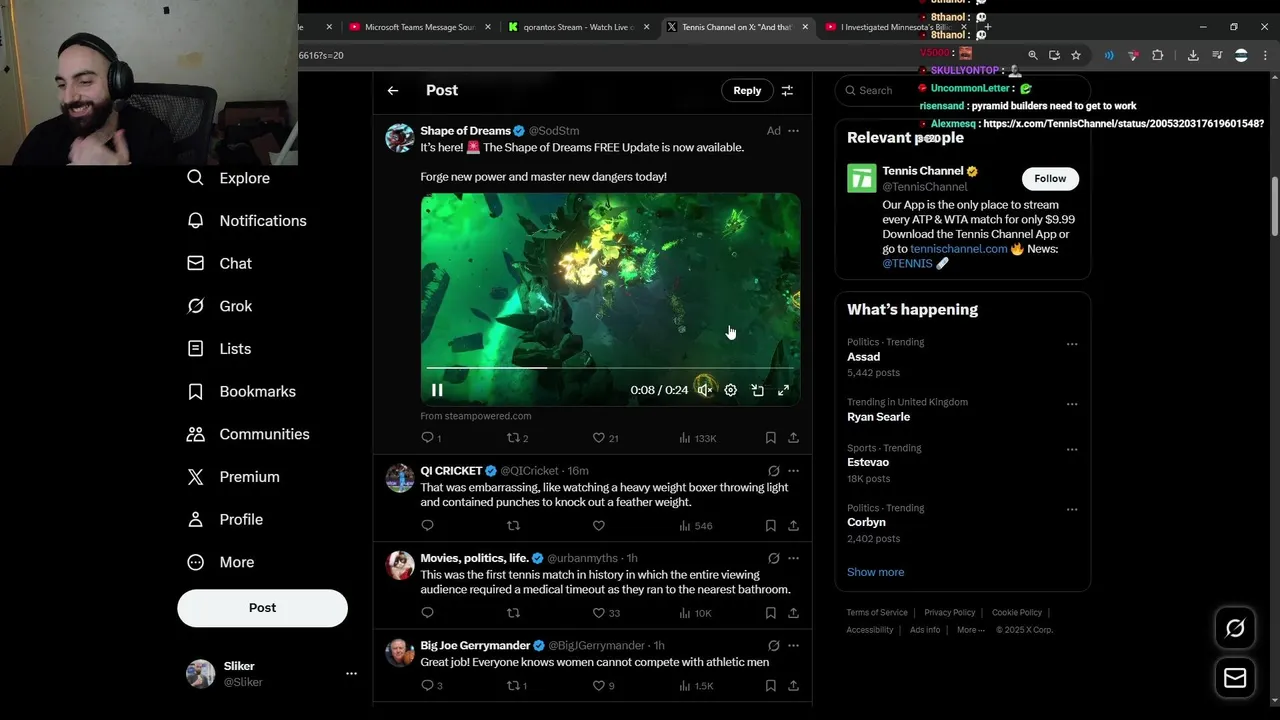The height and width of the screenshot is (720, 1280).
Task: Toggle picture-in-picture on the video
Action: (757, 390)
